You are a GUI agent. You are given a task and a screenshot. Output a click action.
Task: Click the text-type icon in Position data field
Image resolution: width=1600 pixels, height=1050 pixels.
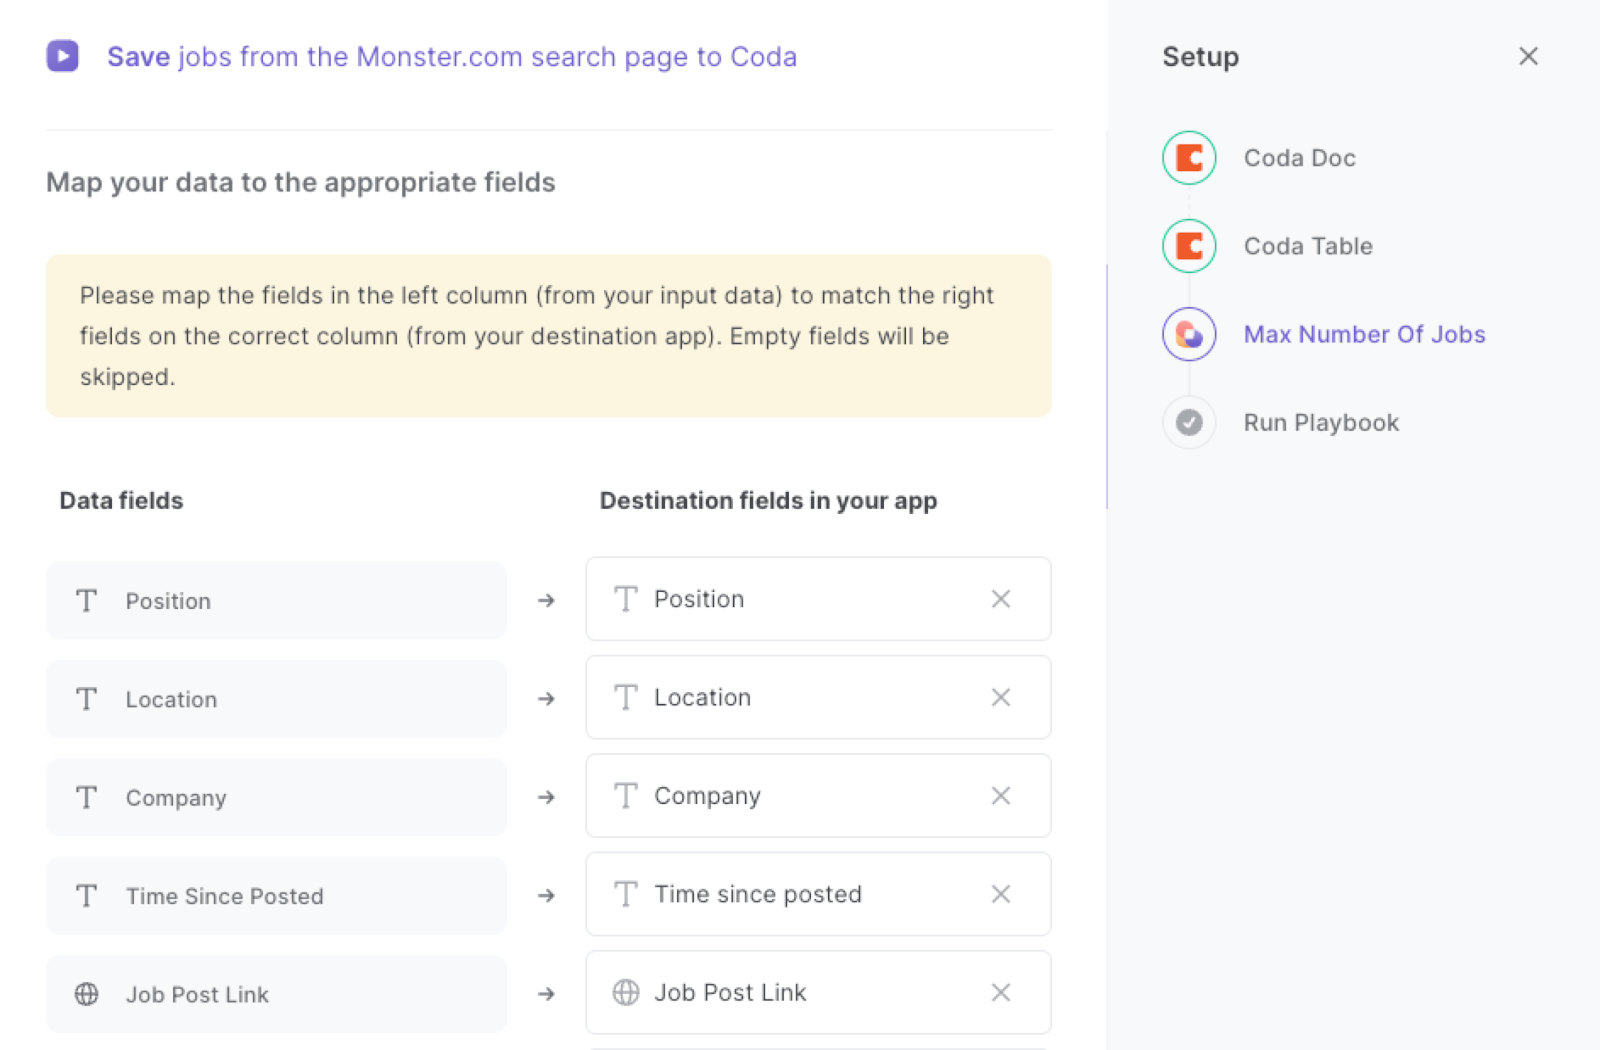pos(87,600)
